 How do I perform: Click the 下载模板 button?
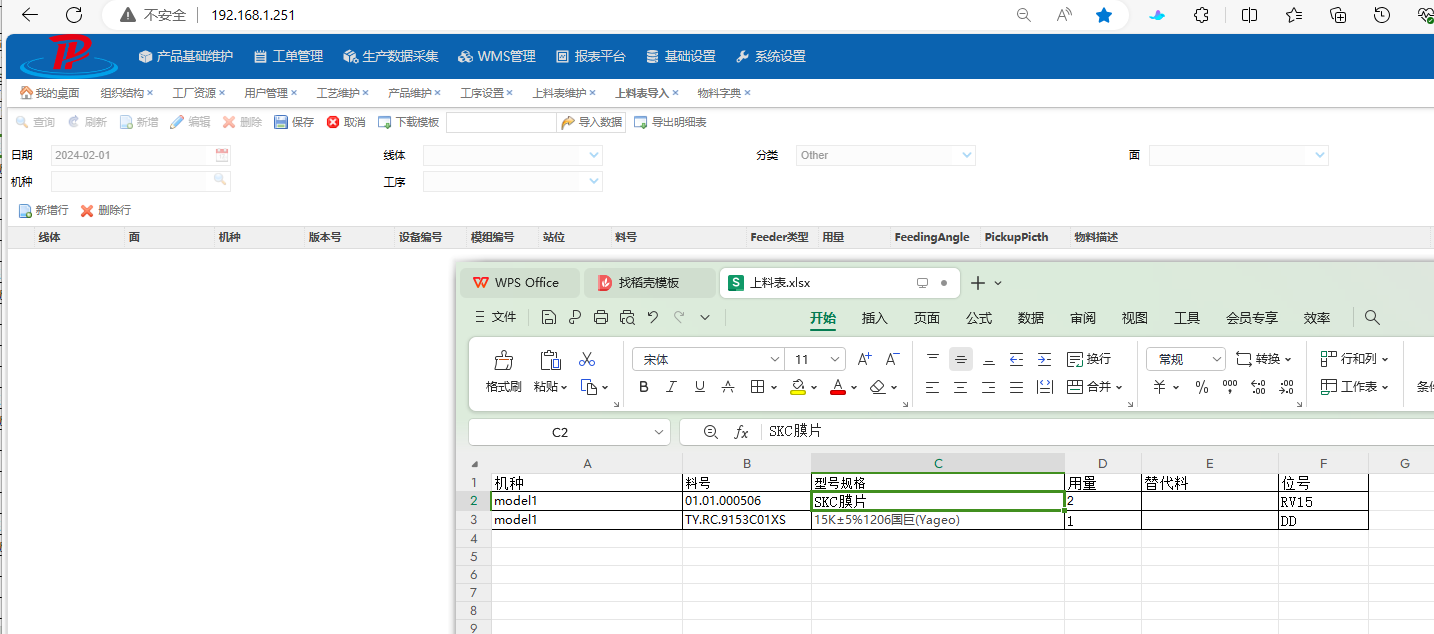[x=409, y=122]
